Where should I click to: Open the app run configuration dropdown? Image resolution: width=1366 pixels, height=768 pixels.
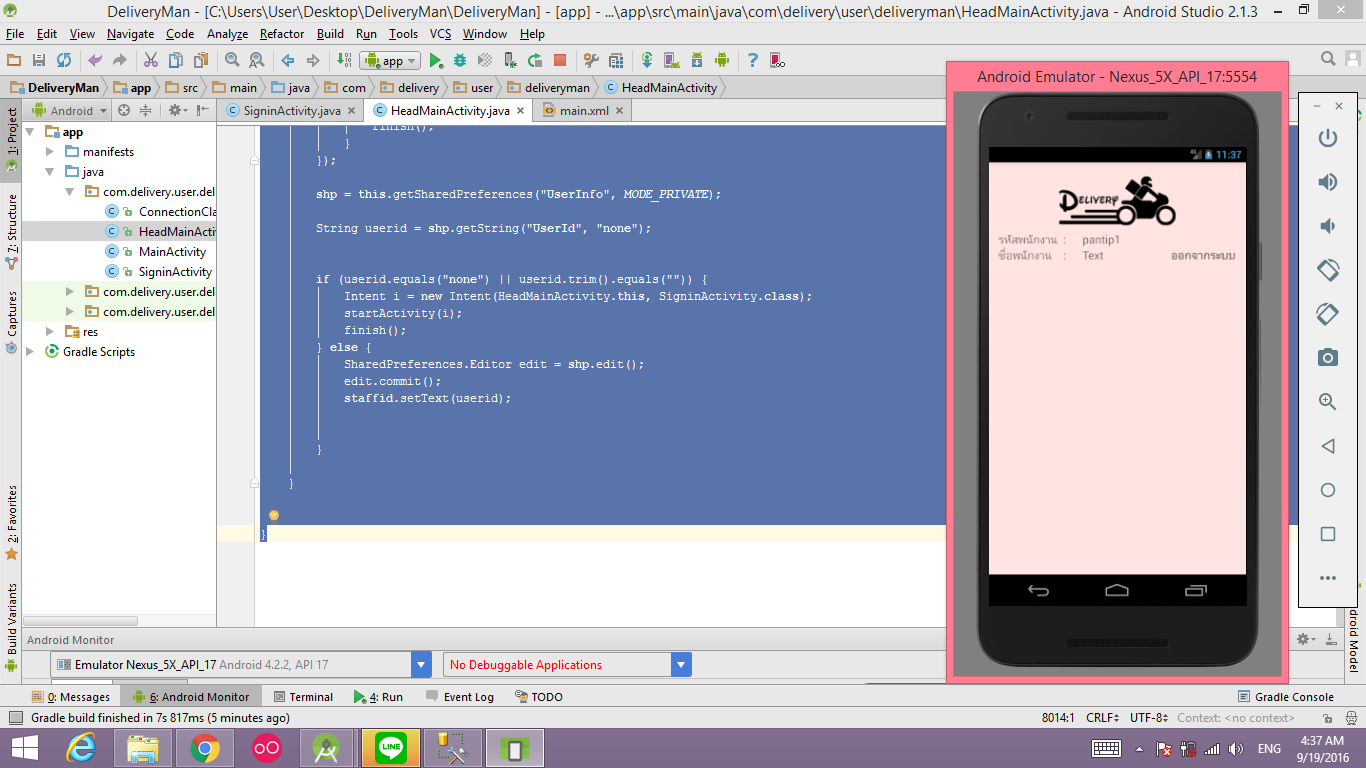(x=392, y=61)
